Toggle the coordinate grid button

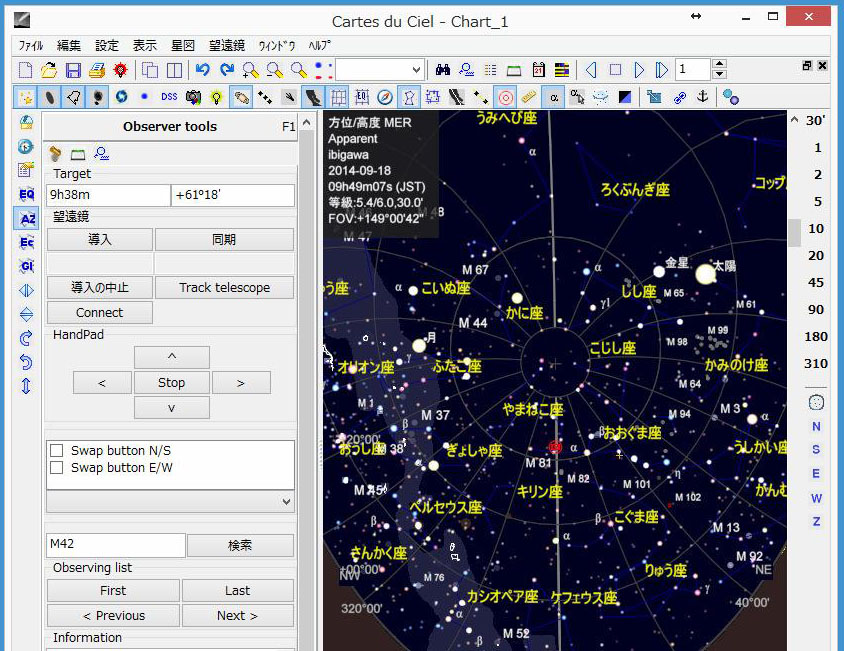tap(338, 97)
